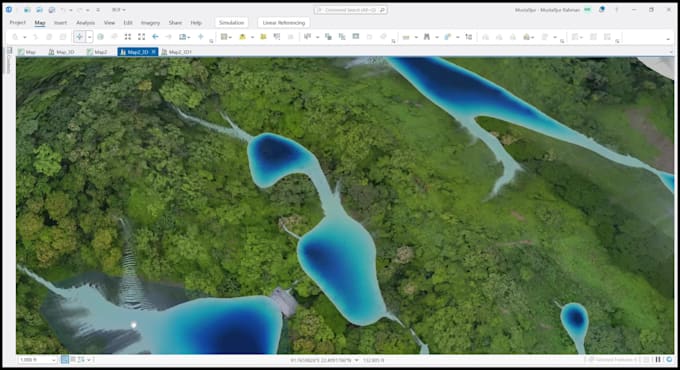Click the refresh view icon
Screen dimensions: 680x370
coord(670,360)
